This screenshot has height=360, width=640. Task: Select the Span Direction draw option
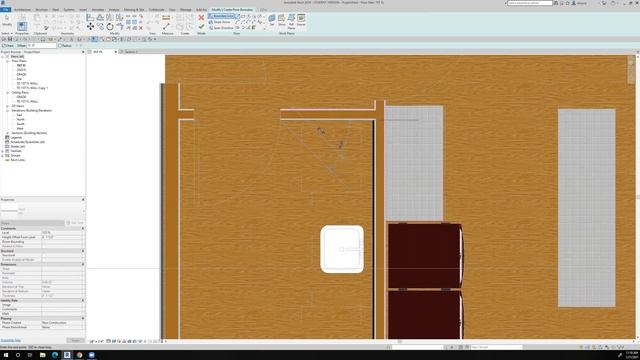tap(221, 28)
